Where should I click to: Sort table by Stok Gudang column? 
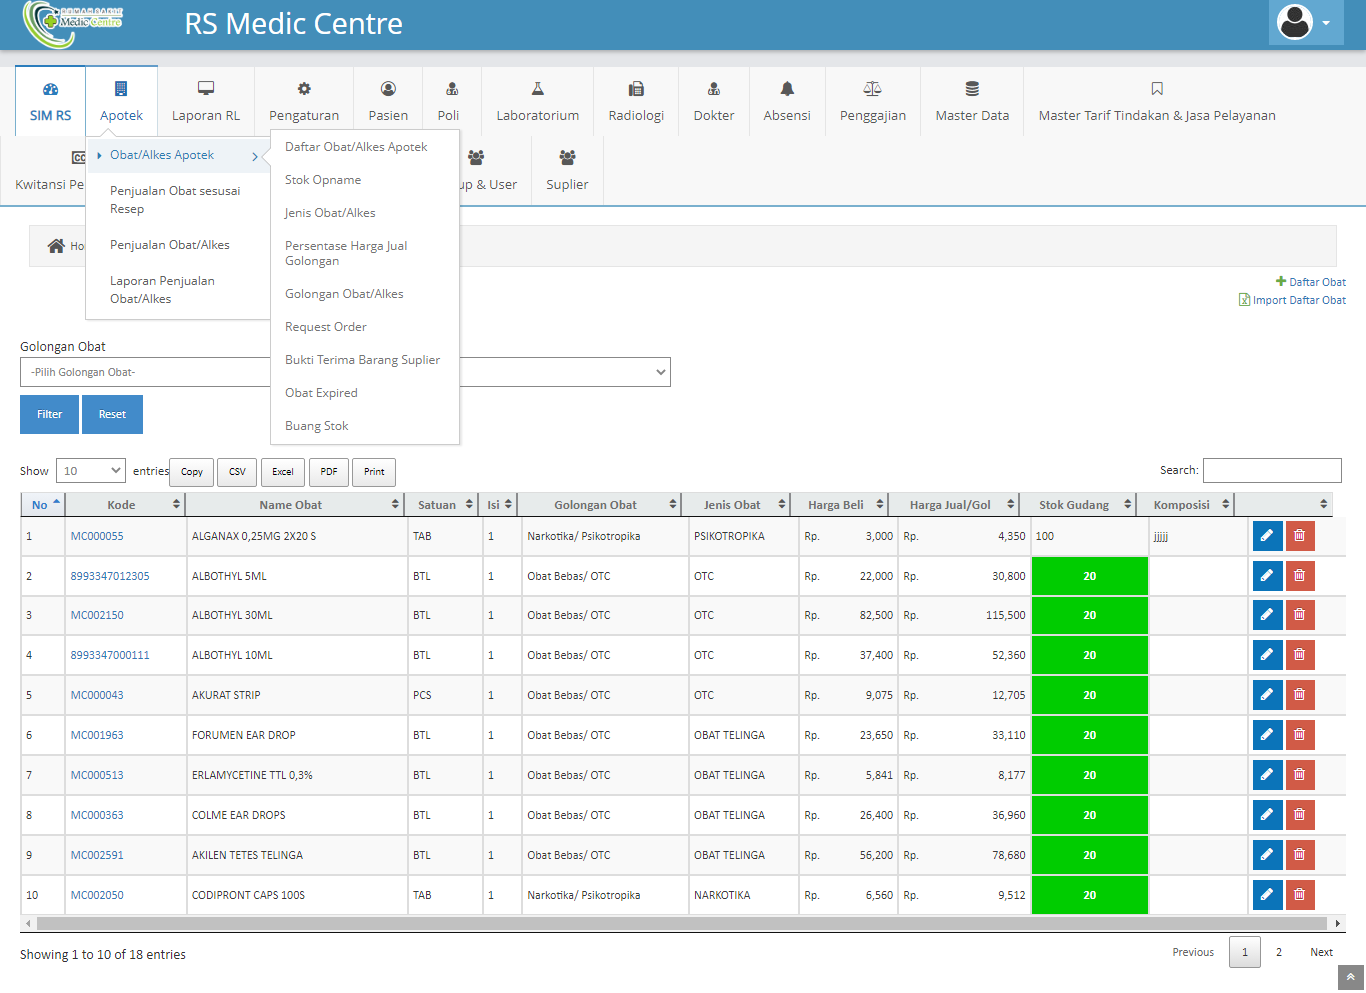1084,505
